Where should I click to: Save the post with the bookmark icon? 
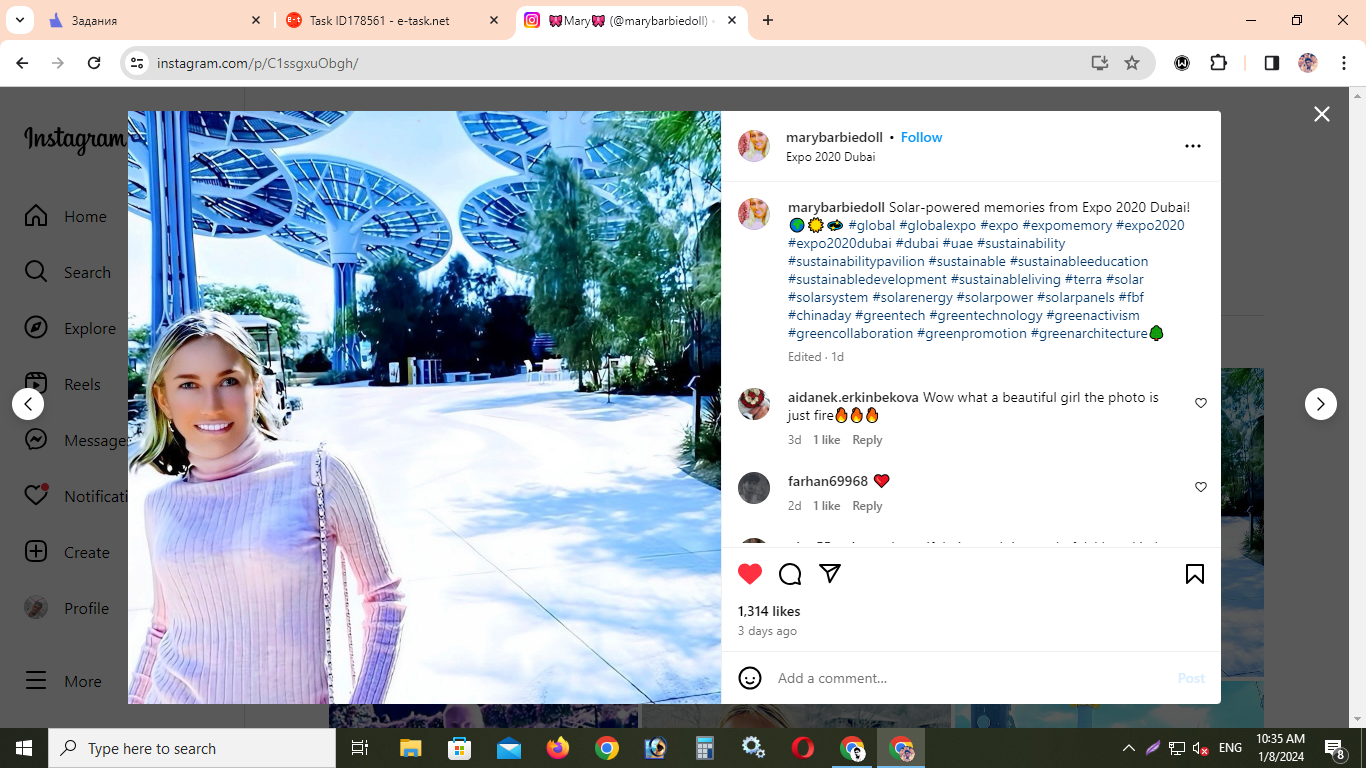1195,574
